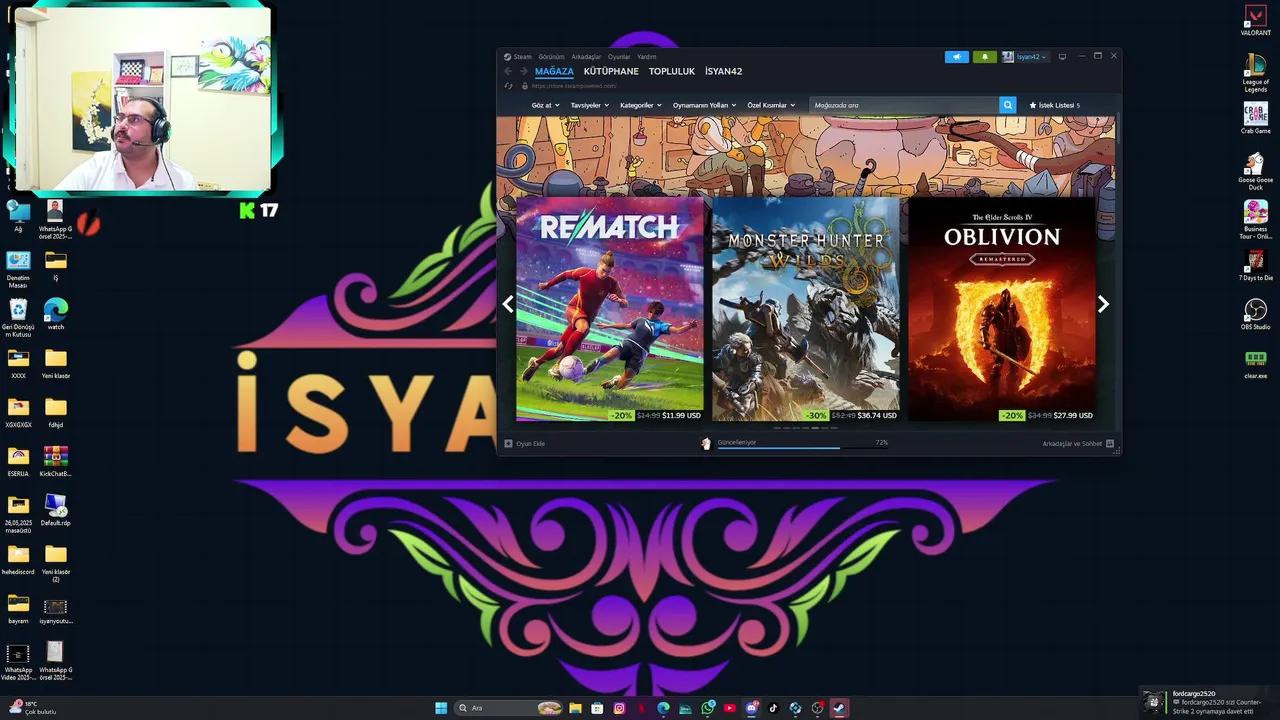1280x720 pixels.
Task: Click the Güncelleniyor download status
Action: [737, 442]
